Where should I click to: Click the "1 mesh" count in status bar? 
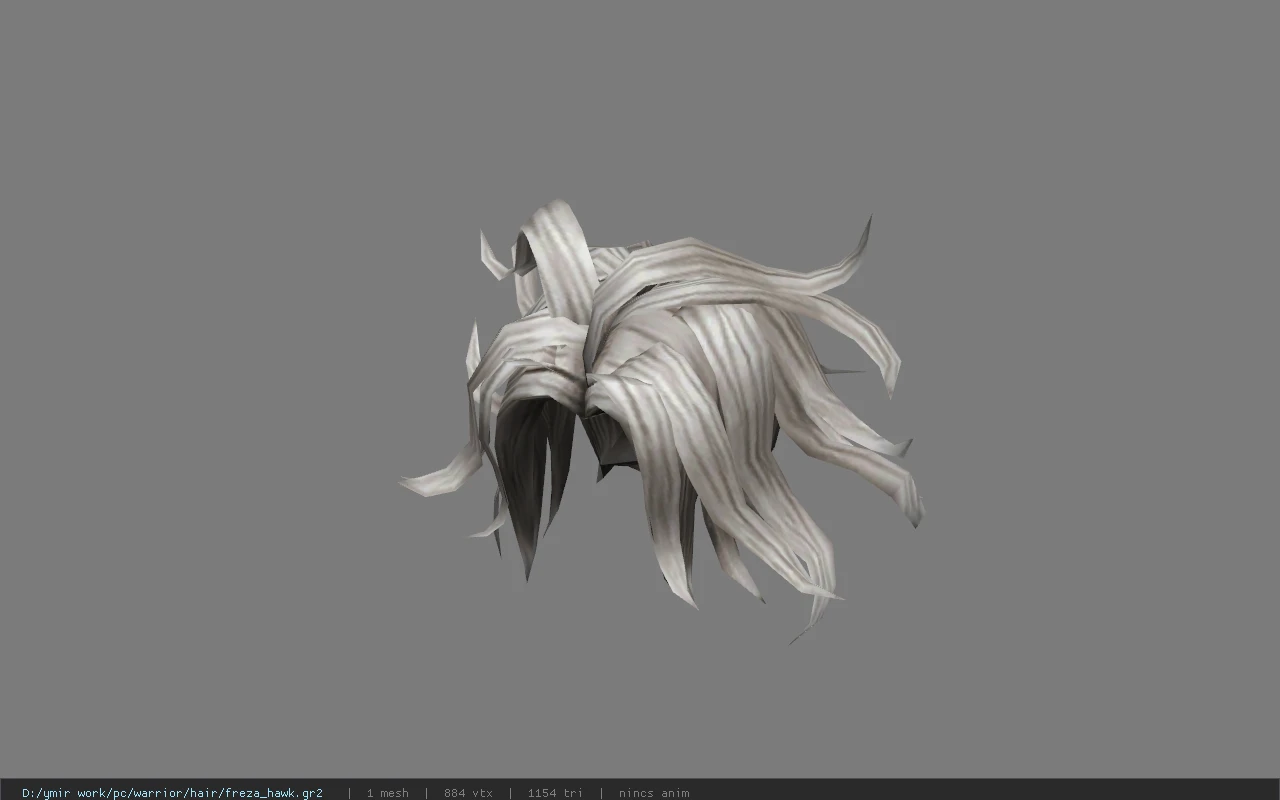click(387, 793)
